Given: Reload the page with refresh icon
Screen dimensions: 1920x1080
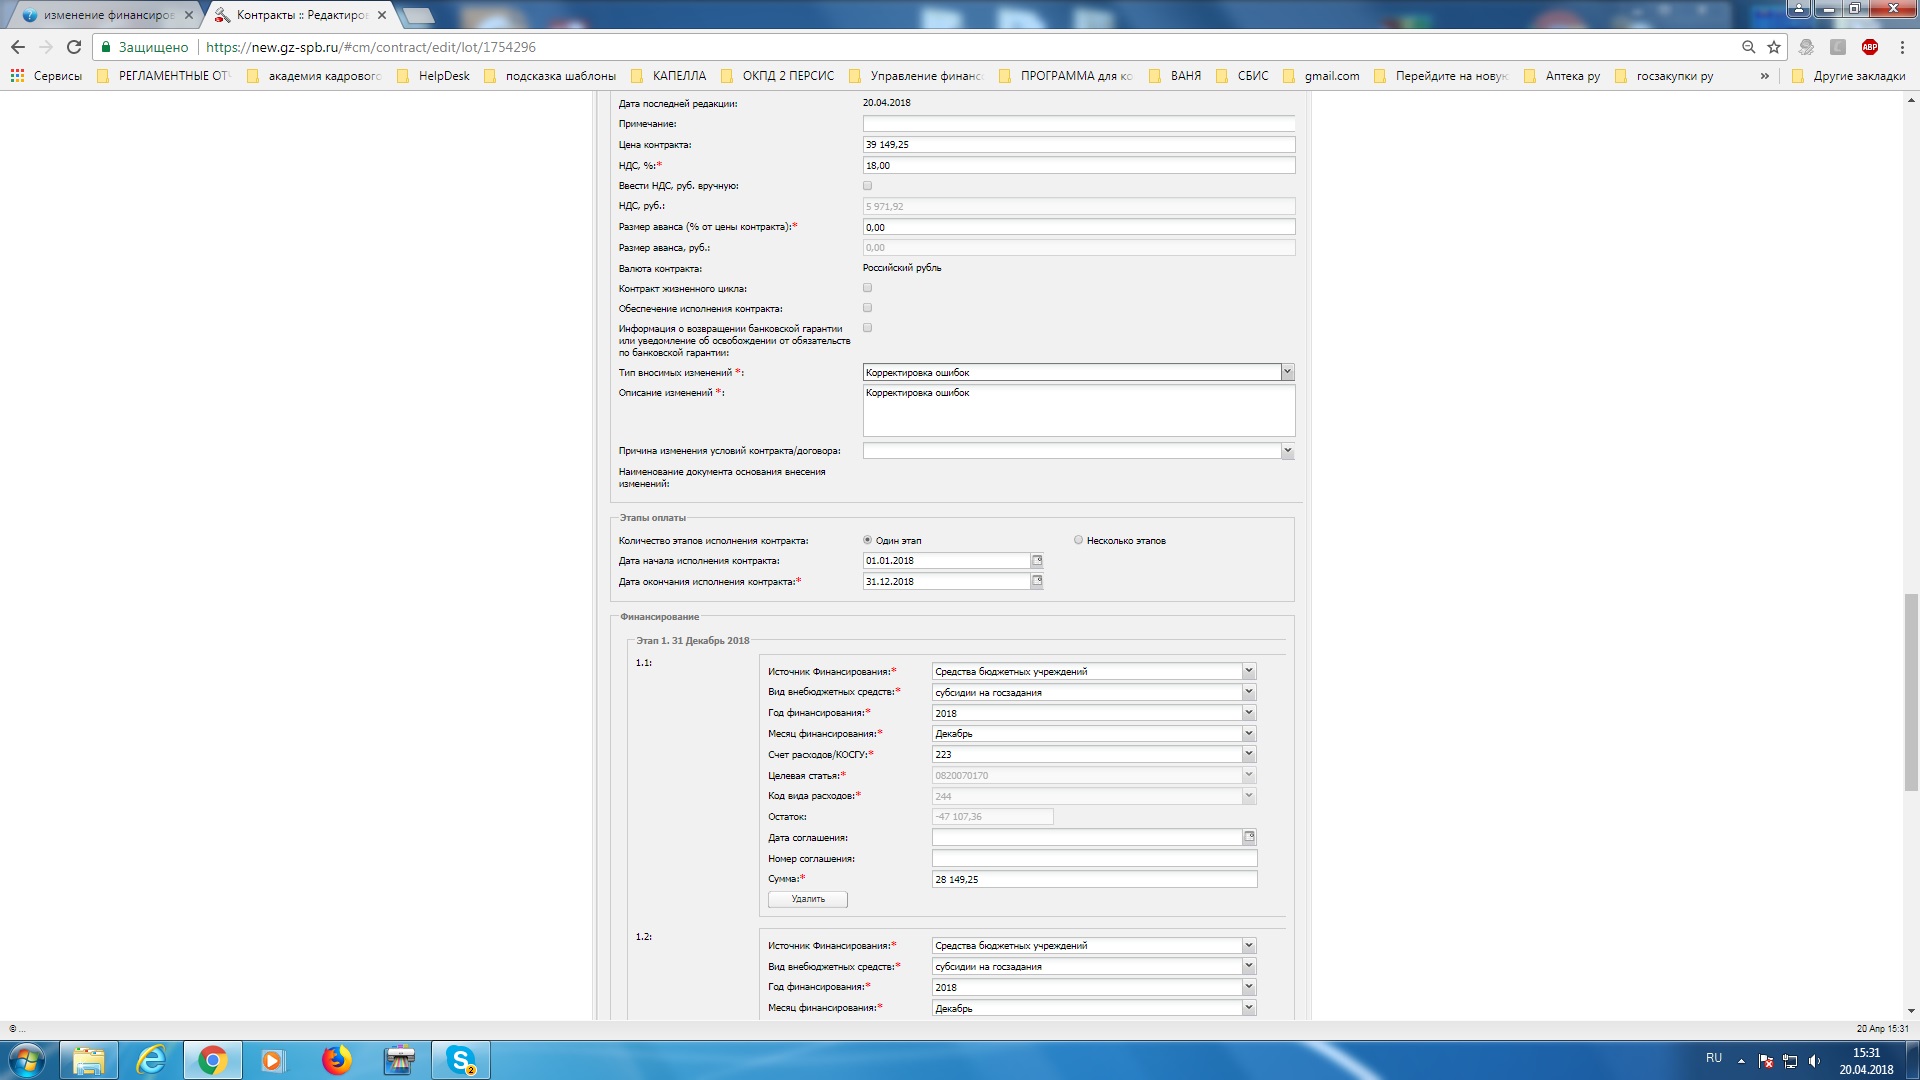Looking at the screenshot, I should point(74,47).
